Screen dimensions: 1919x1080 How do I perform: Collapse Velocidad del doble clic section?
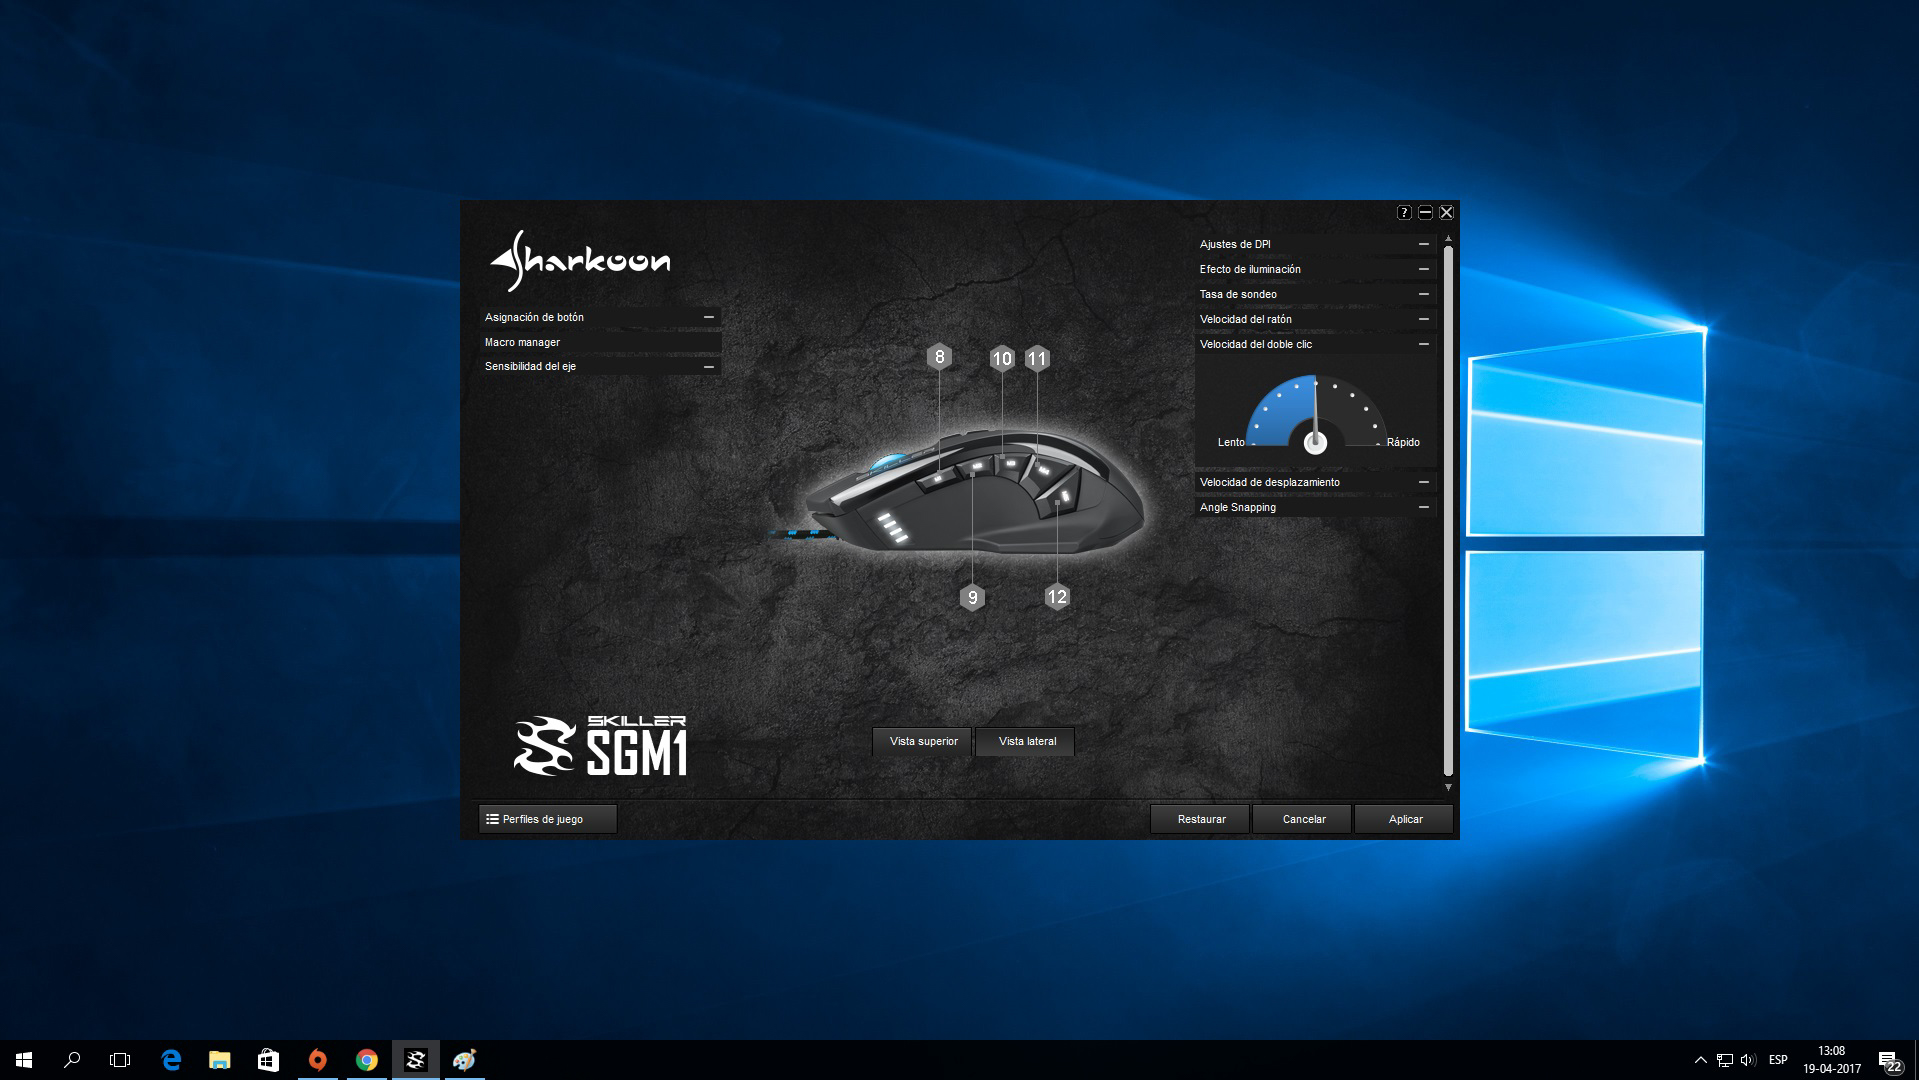[1316, 344]
